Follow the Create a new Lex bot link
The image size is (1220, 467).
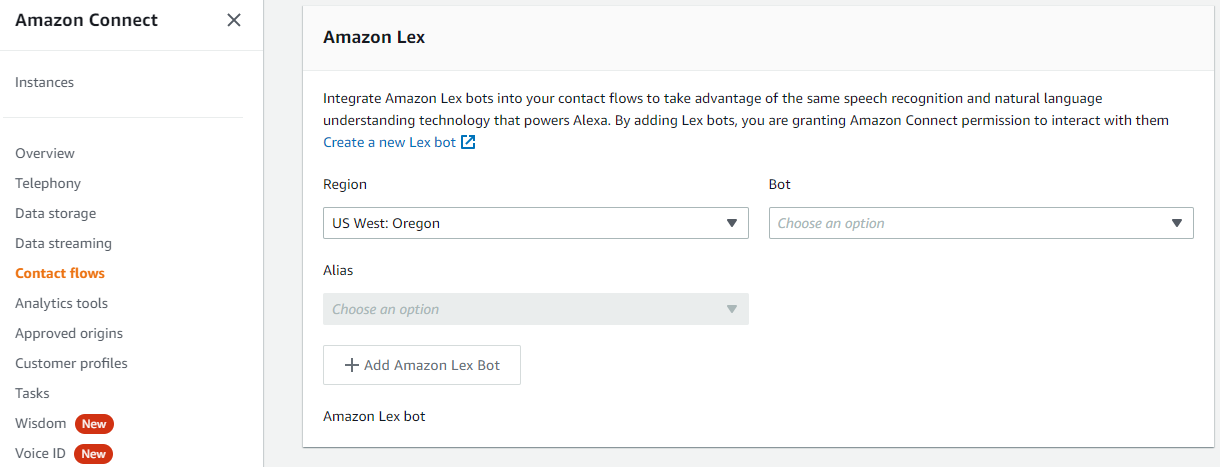(389, 143)
